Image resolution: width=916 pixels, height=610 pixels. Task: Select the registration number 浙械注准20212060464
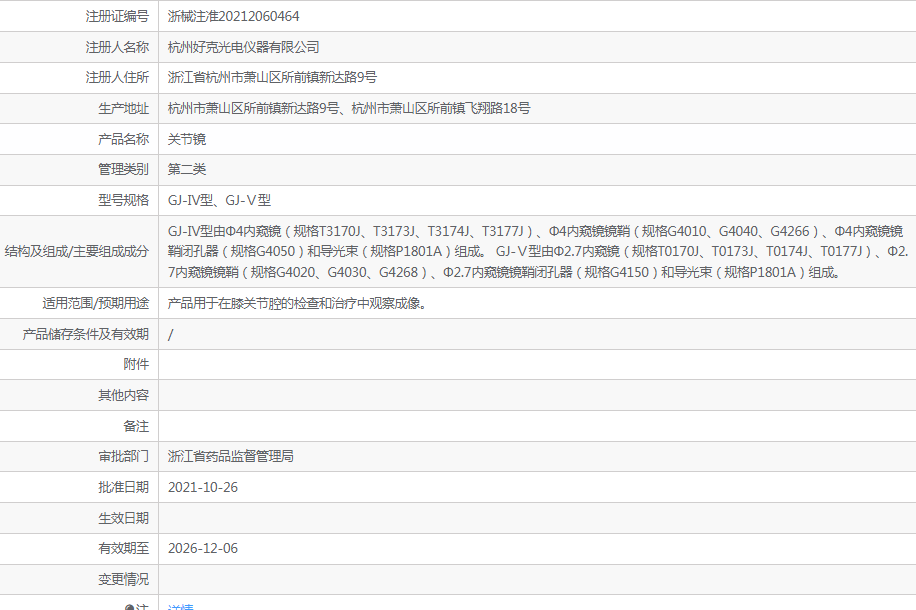pyautogui.click(x=233, y=16)
